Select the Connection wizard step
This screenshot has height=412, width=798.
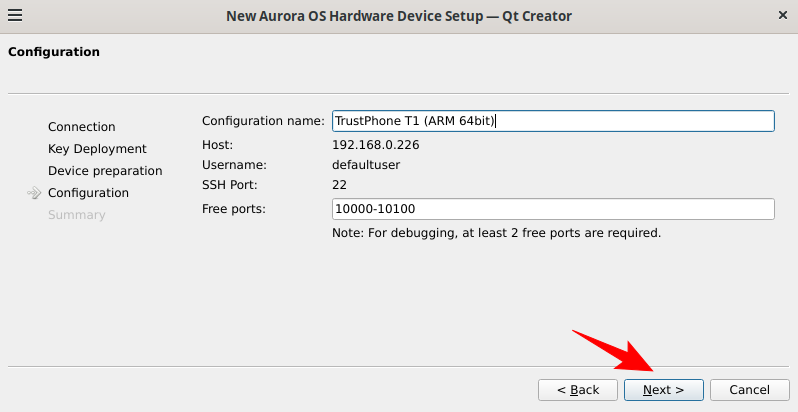81,127
